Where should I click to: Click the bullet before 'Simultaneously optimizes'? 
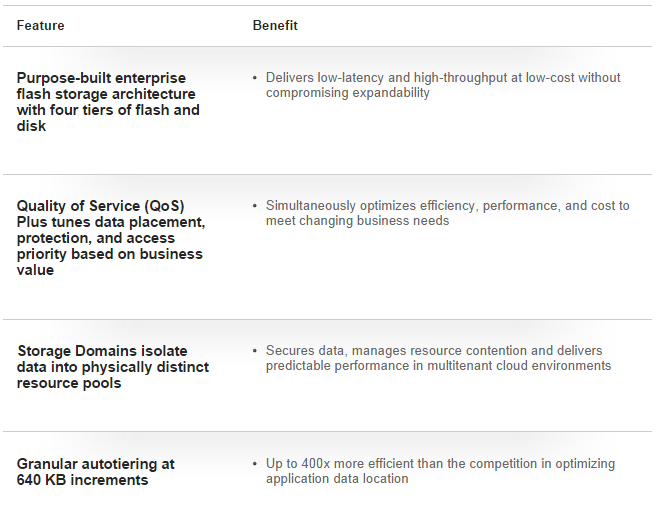point(255,206)
